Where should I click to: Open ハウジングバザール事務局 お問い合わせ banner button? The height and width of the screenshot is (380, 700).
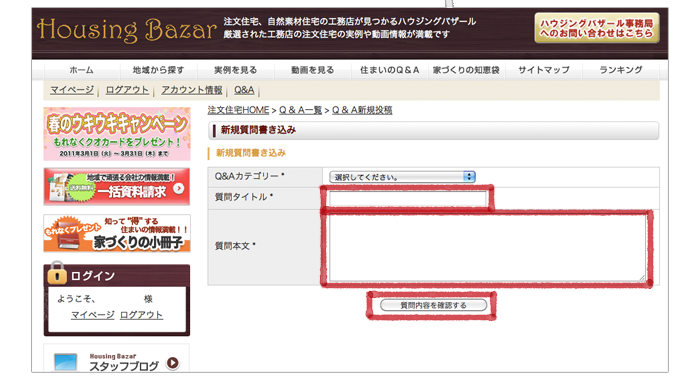tap(596, 28)
